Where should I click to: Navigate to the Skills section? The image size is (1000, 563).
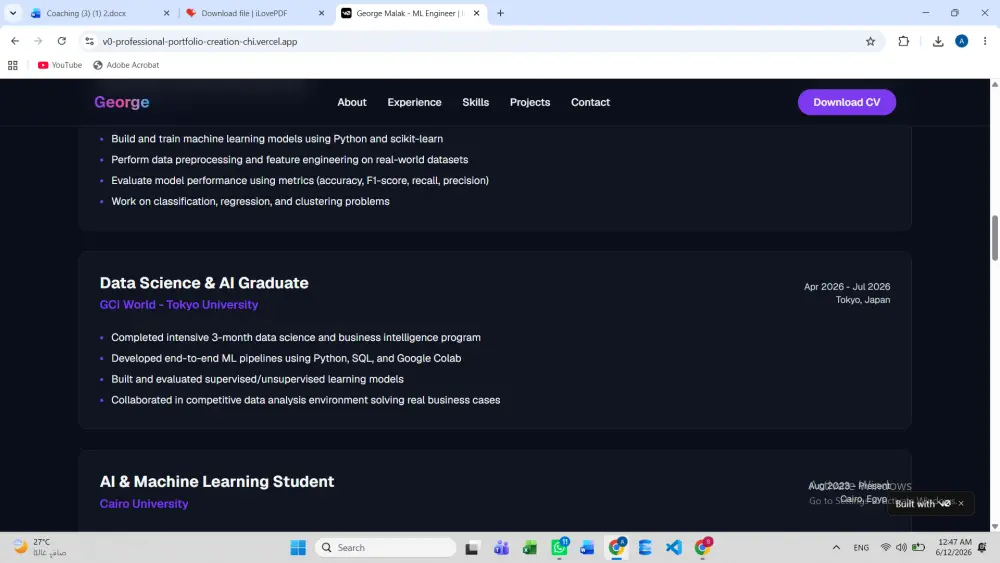[x=476, y=102]
